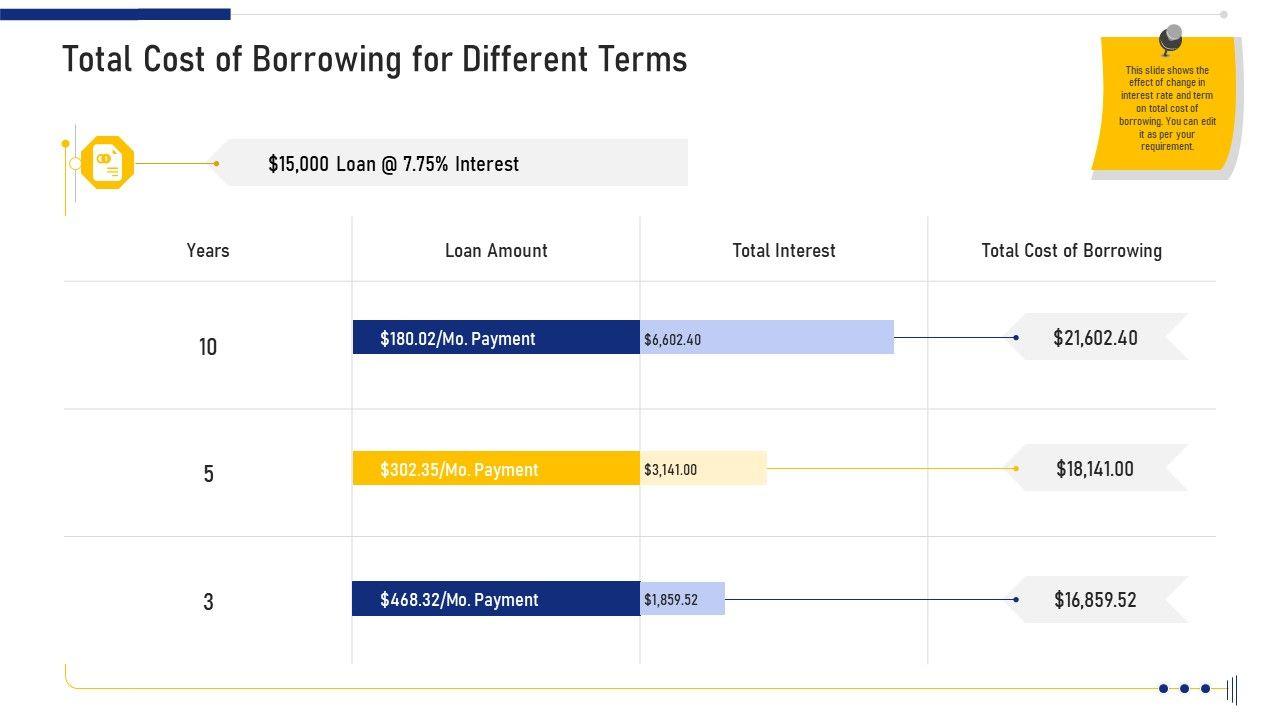Screen dimensions: 1280x720
Task: Click the yellow octagon document icon
Action: coord(107,162)
